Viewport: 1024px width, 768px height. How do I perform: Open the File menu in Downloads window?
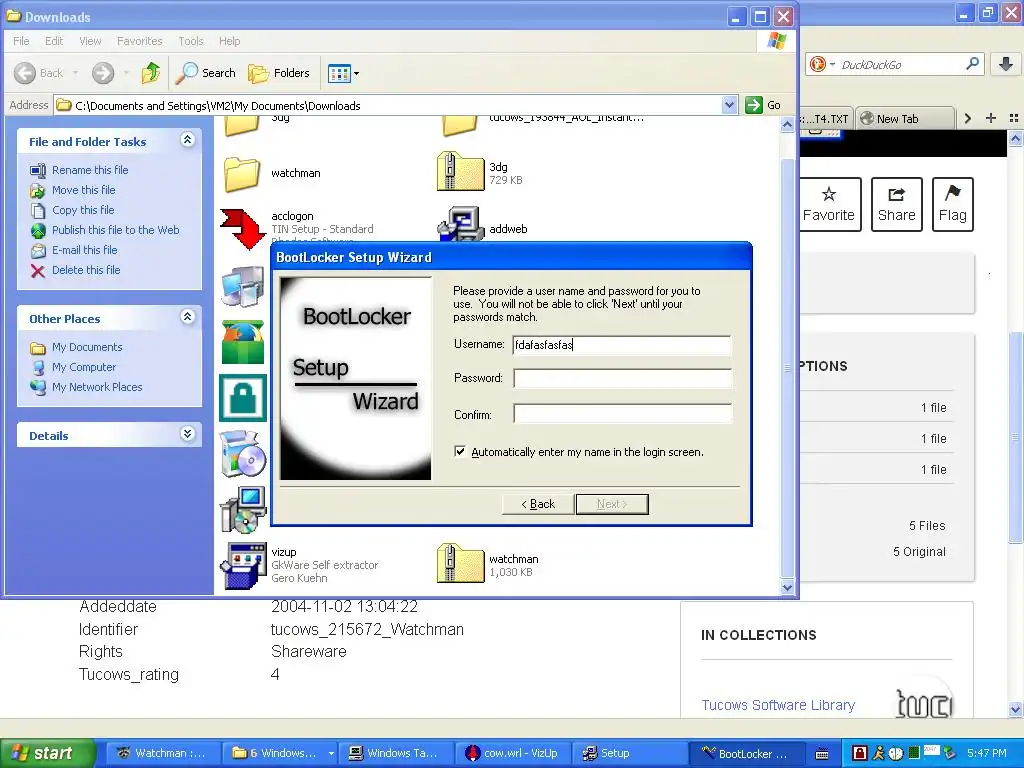(21, 40)
